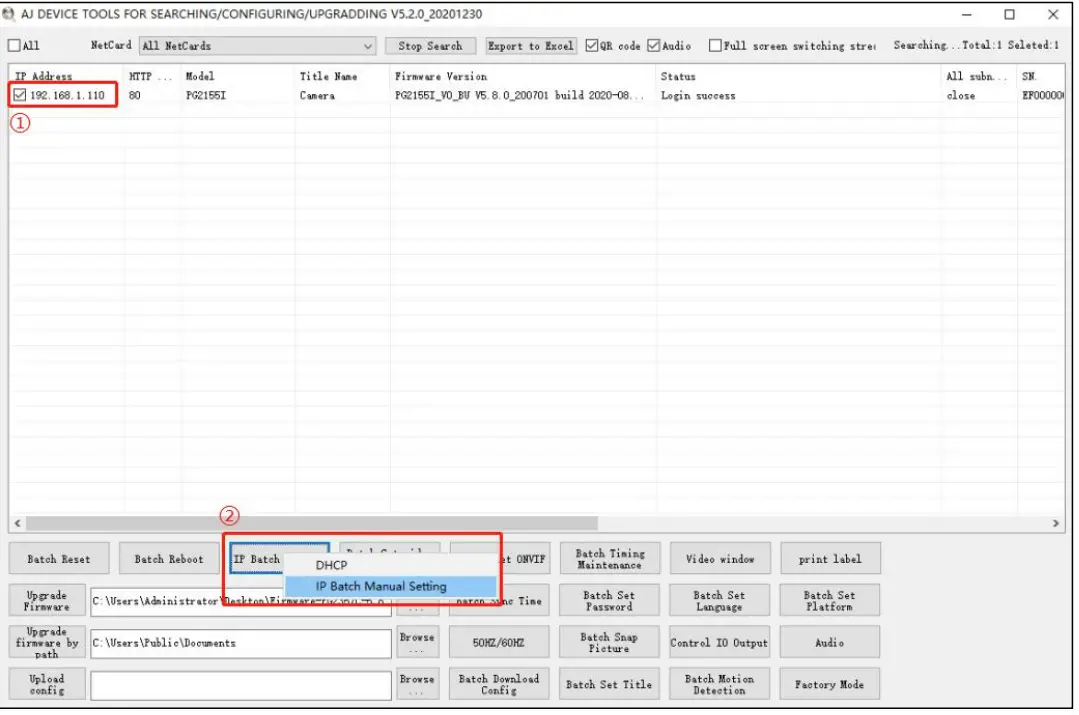Open the Video window button
The height and width of the screenshot is (715, 1079).
[720, 559]
